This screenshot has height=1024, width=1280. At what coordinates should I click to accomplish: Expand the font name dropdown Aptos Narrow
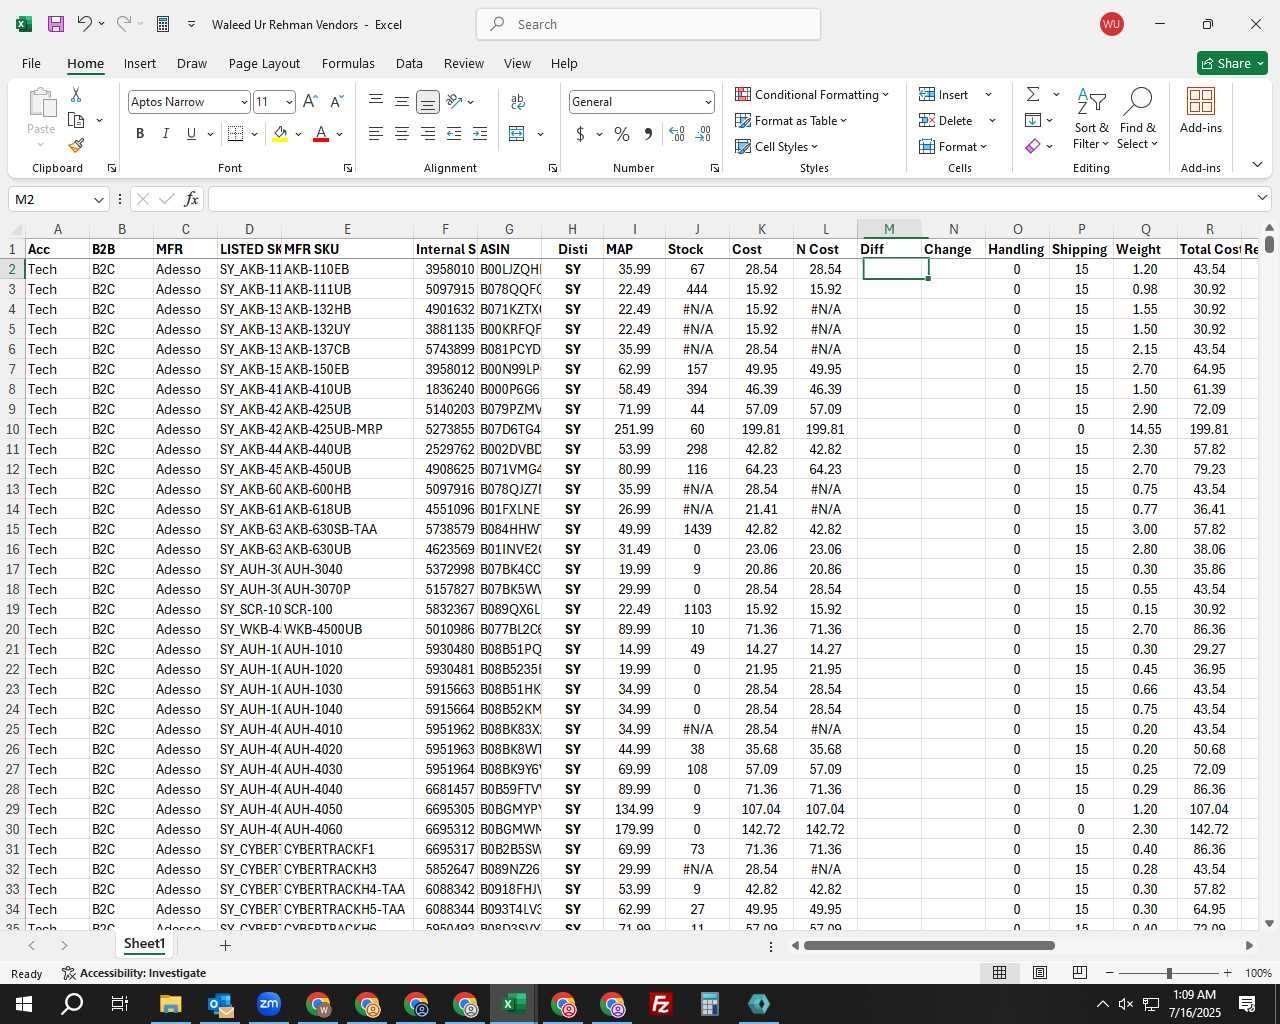[243, 102]
